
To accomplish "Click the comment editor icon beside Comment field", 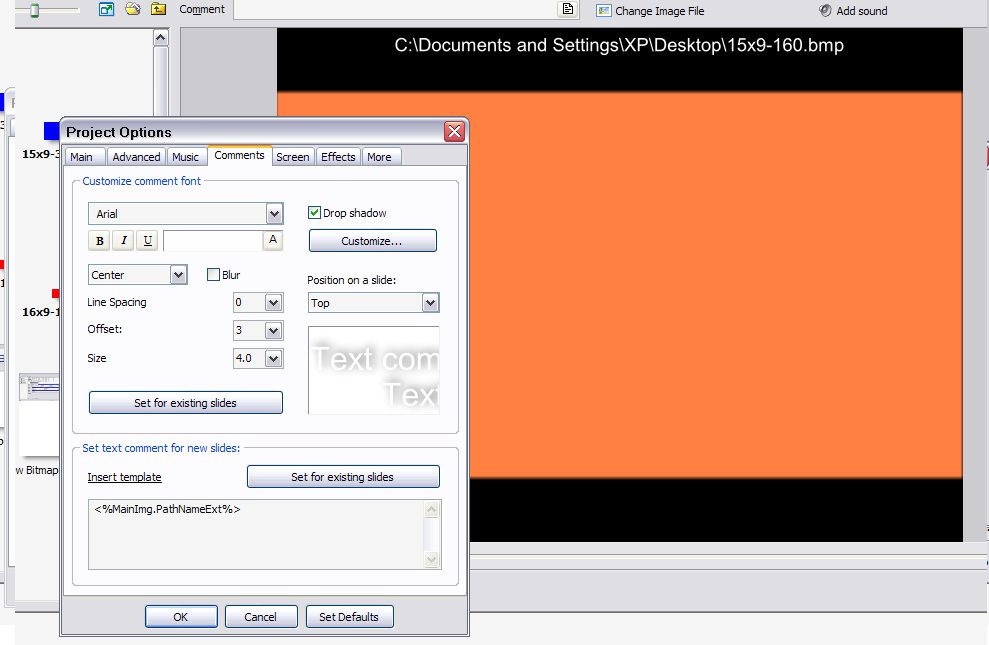I will coord(567,10).
